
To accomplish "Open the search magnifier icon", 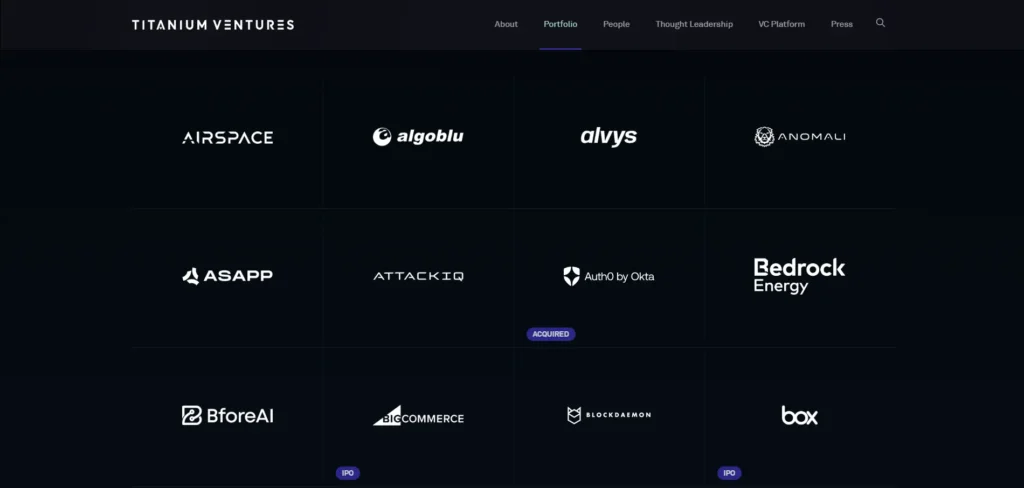I will point(880,23).
